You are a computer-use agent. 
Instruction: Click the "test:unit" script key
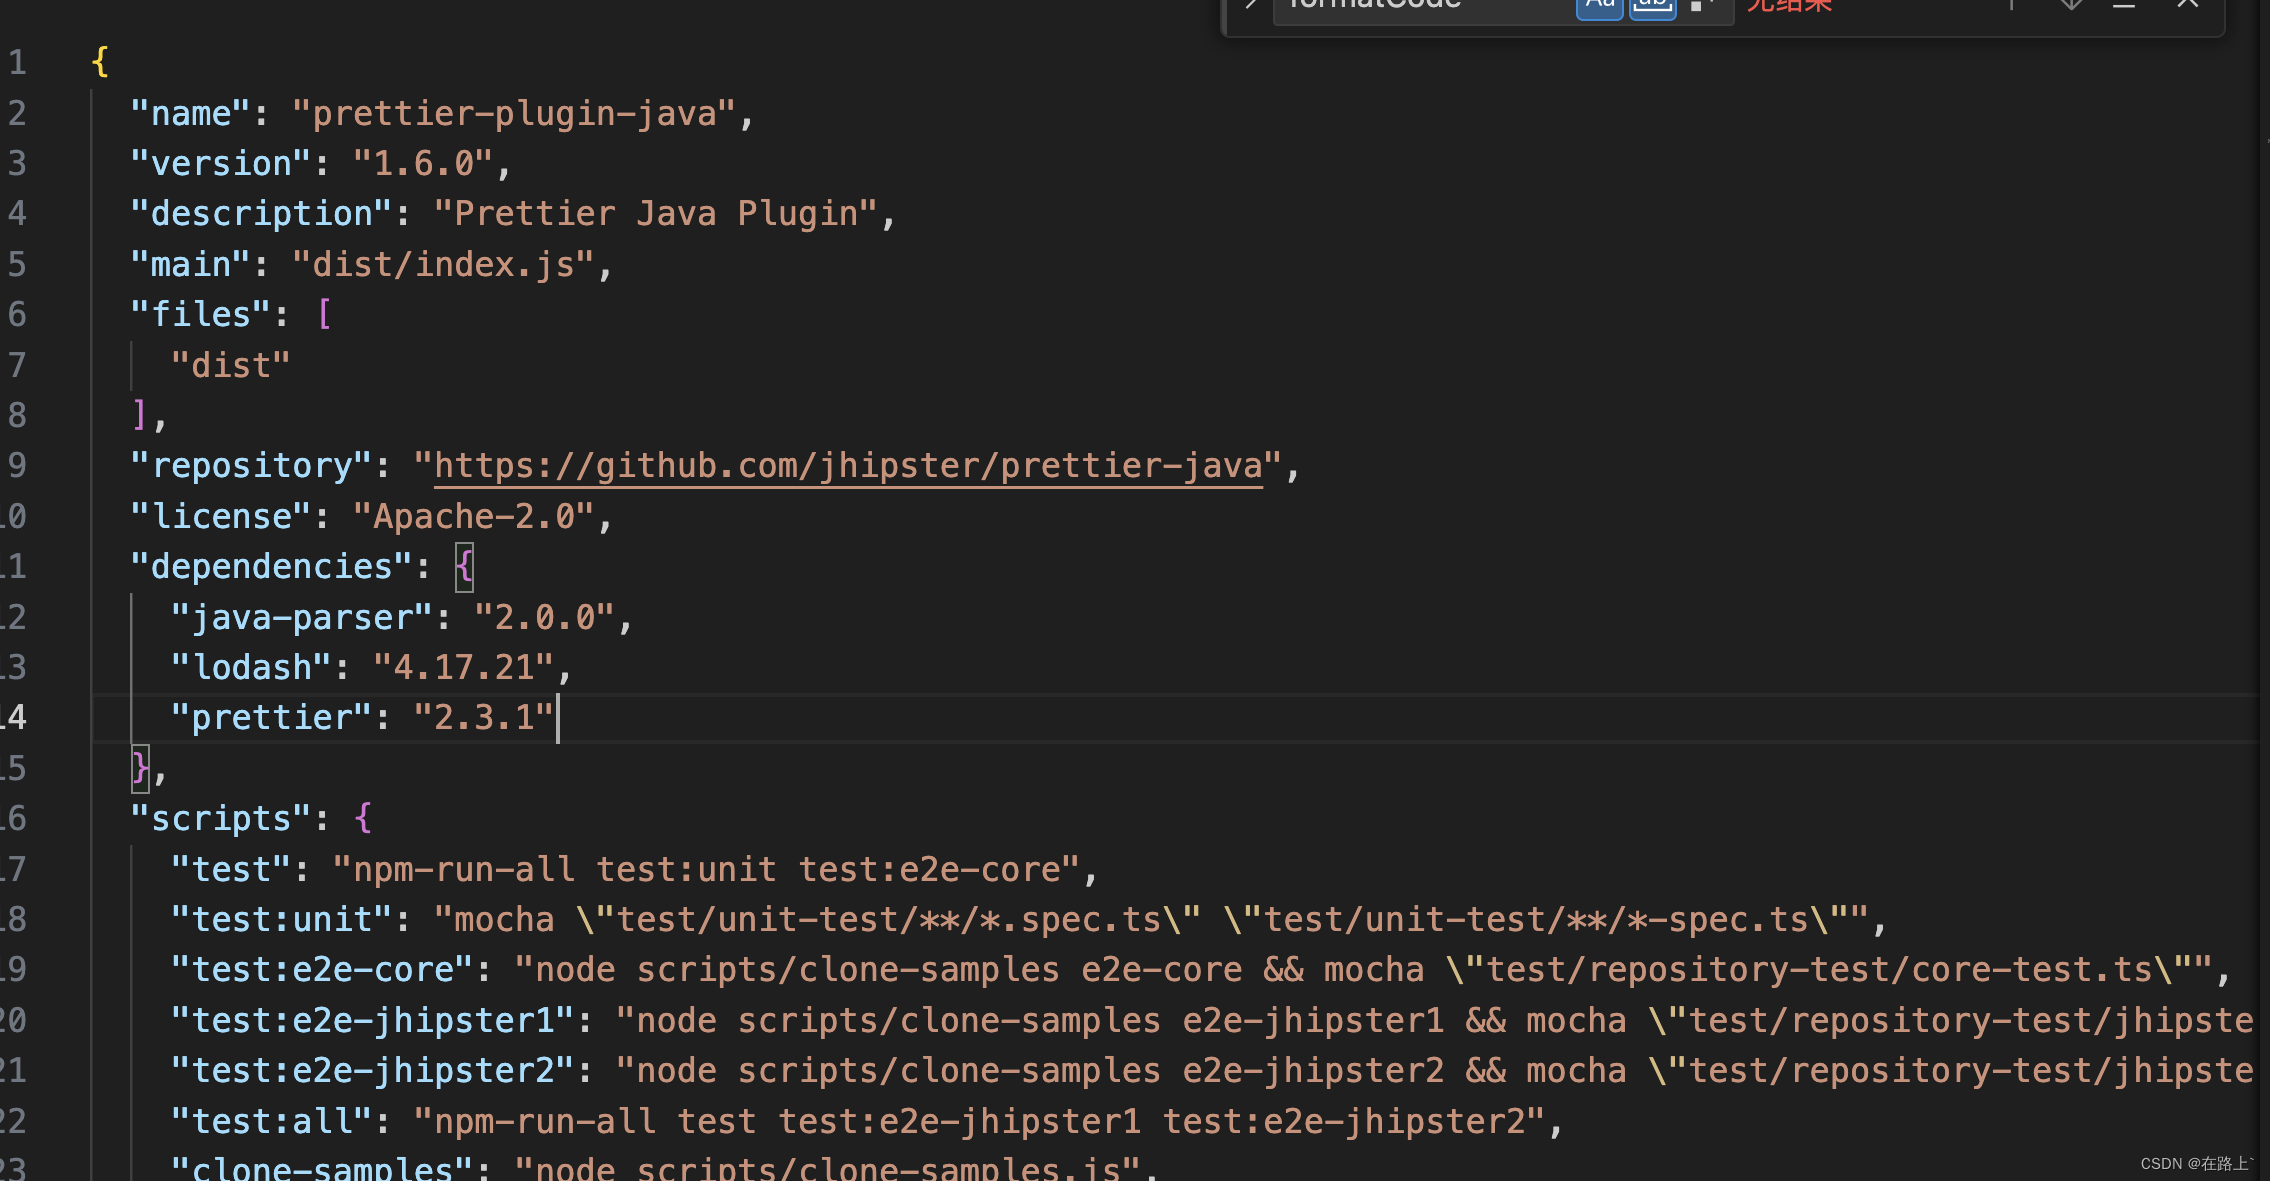coord(281,920)
